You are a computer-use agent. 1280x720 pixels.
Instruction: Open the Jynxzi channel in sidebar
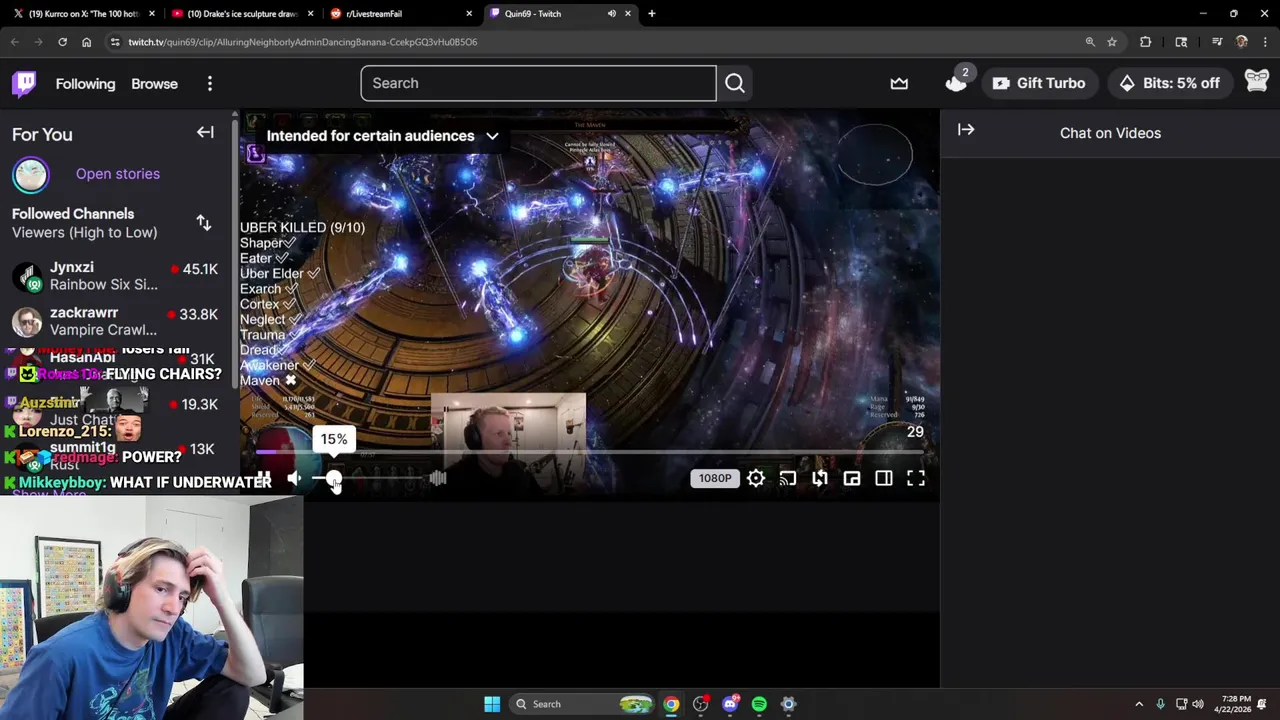(x=118, y=276)
